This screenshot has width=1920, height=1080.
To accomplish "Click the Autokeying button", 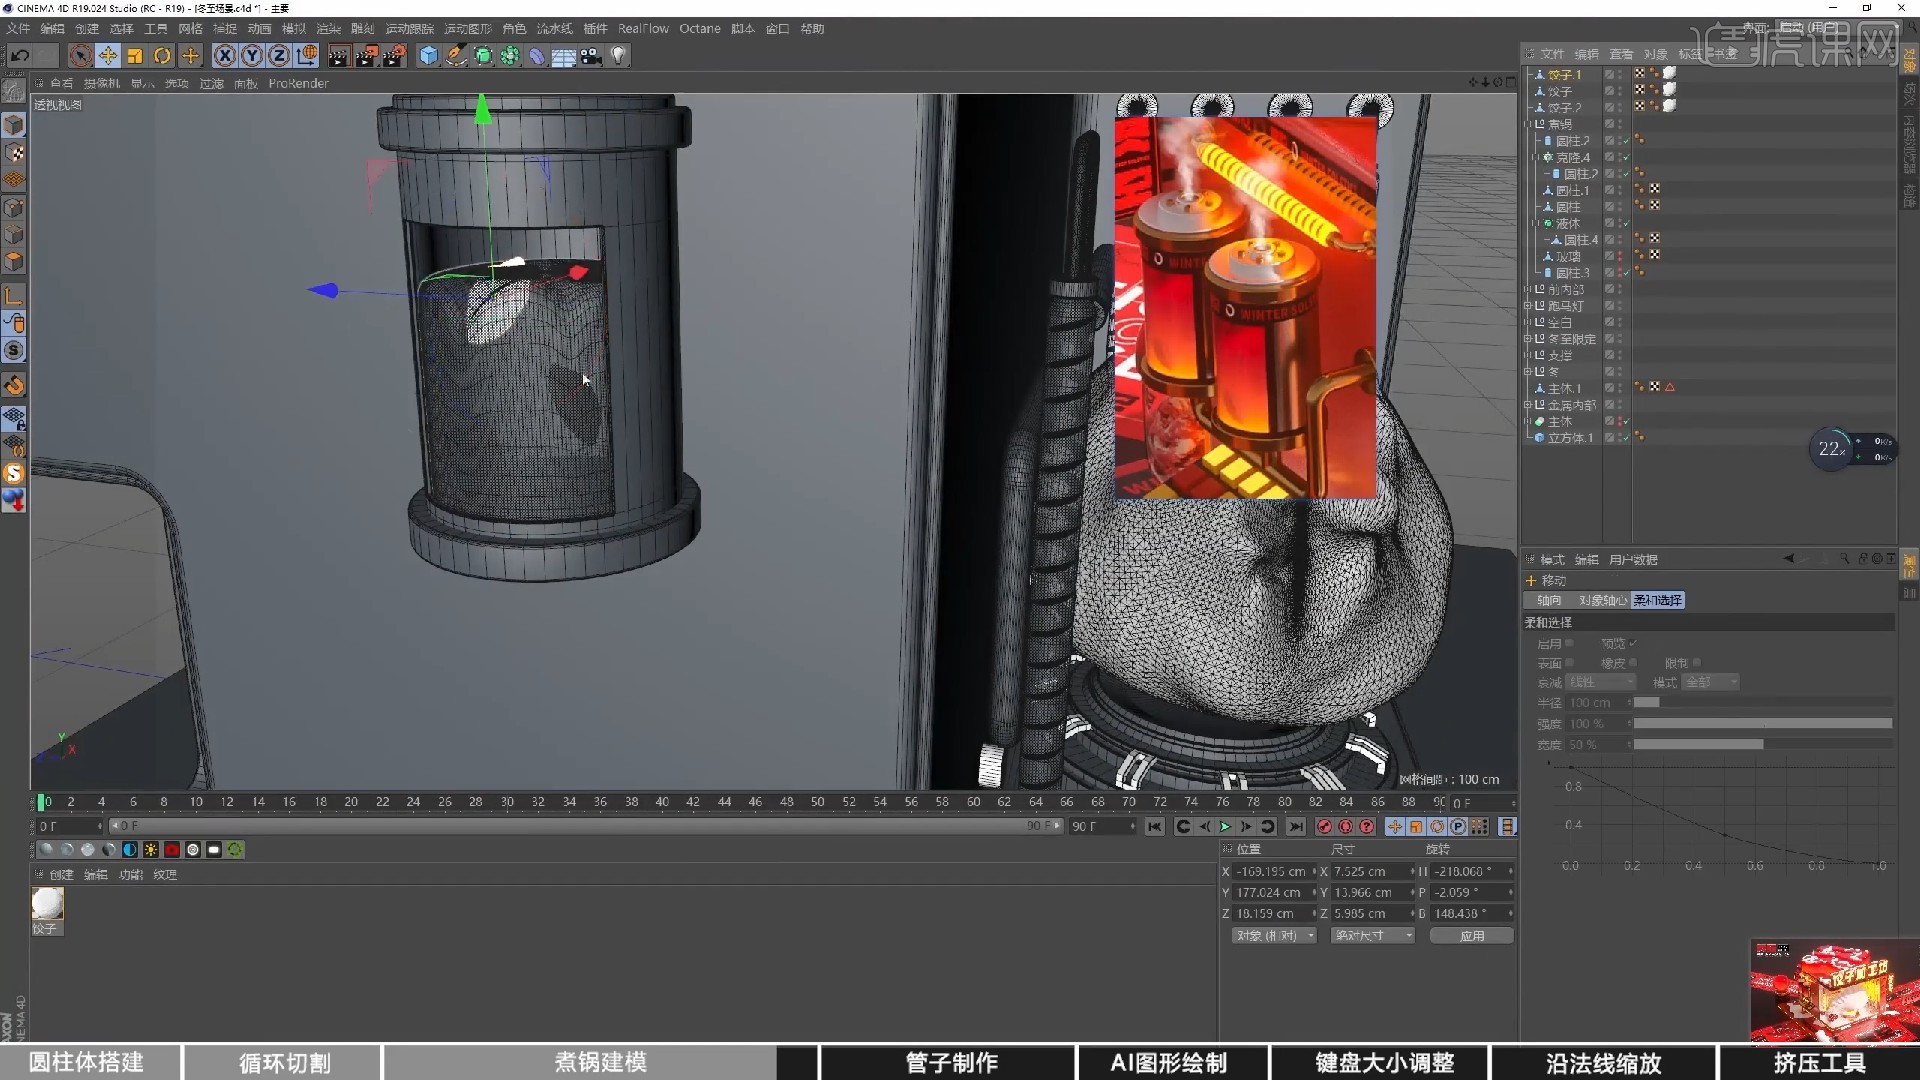I will click(1346, 827).
